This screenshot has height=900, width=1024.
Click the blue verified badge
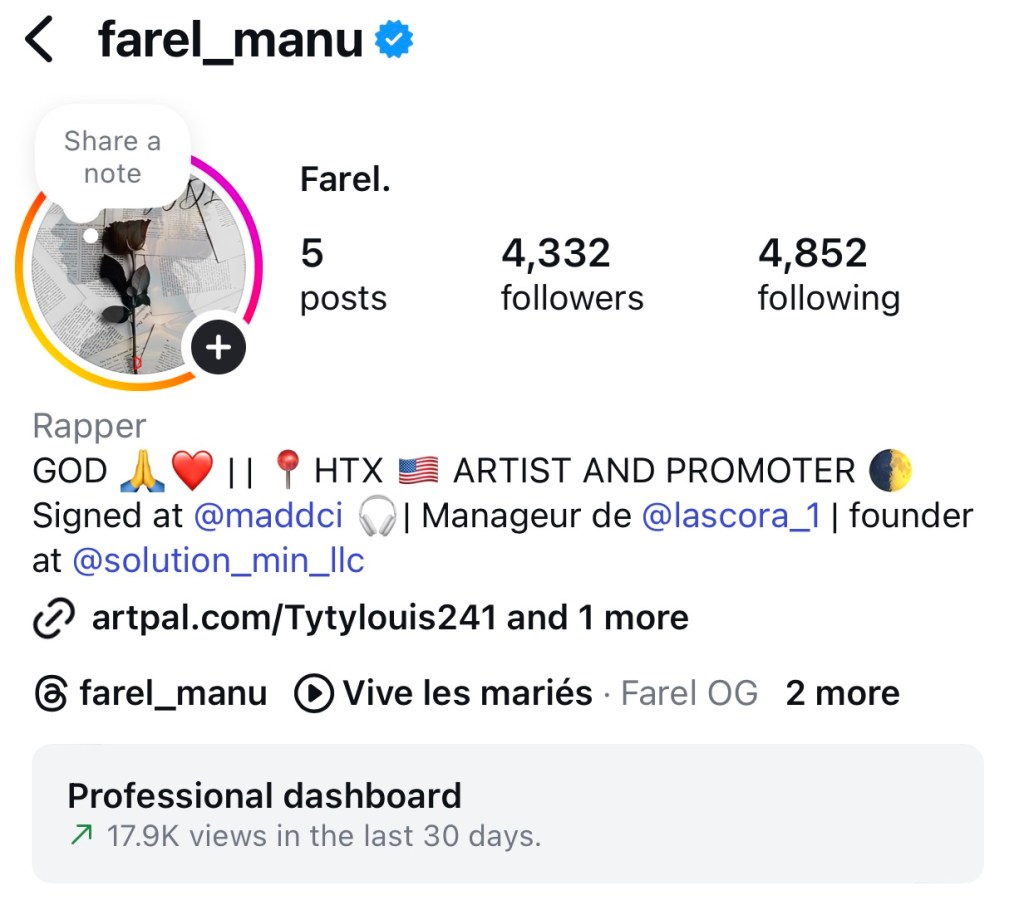394,41
